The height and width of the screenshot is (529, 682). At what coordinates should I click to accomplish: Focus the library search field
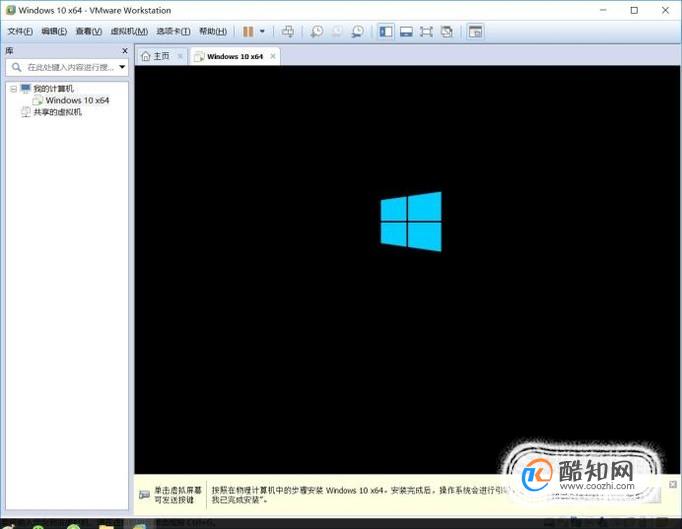click(67, 67)
